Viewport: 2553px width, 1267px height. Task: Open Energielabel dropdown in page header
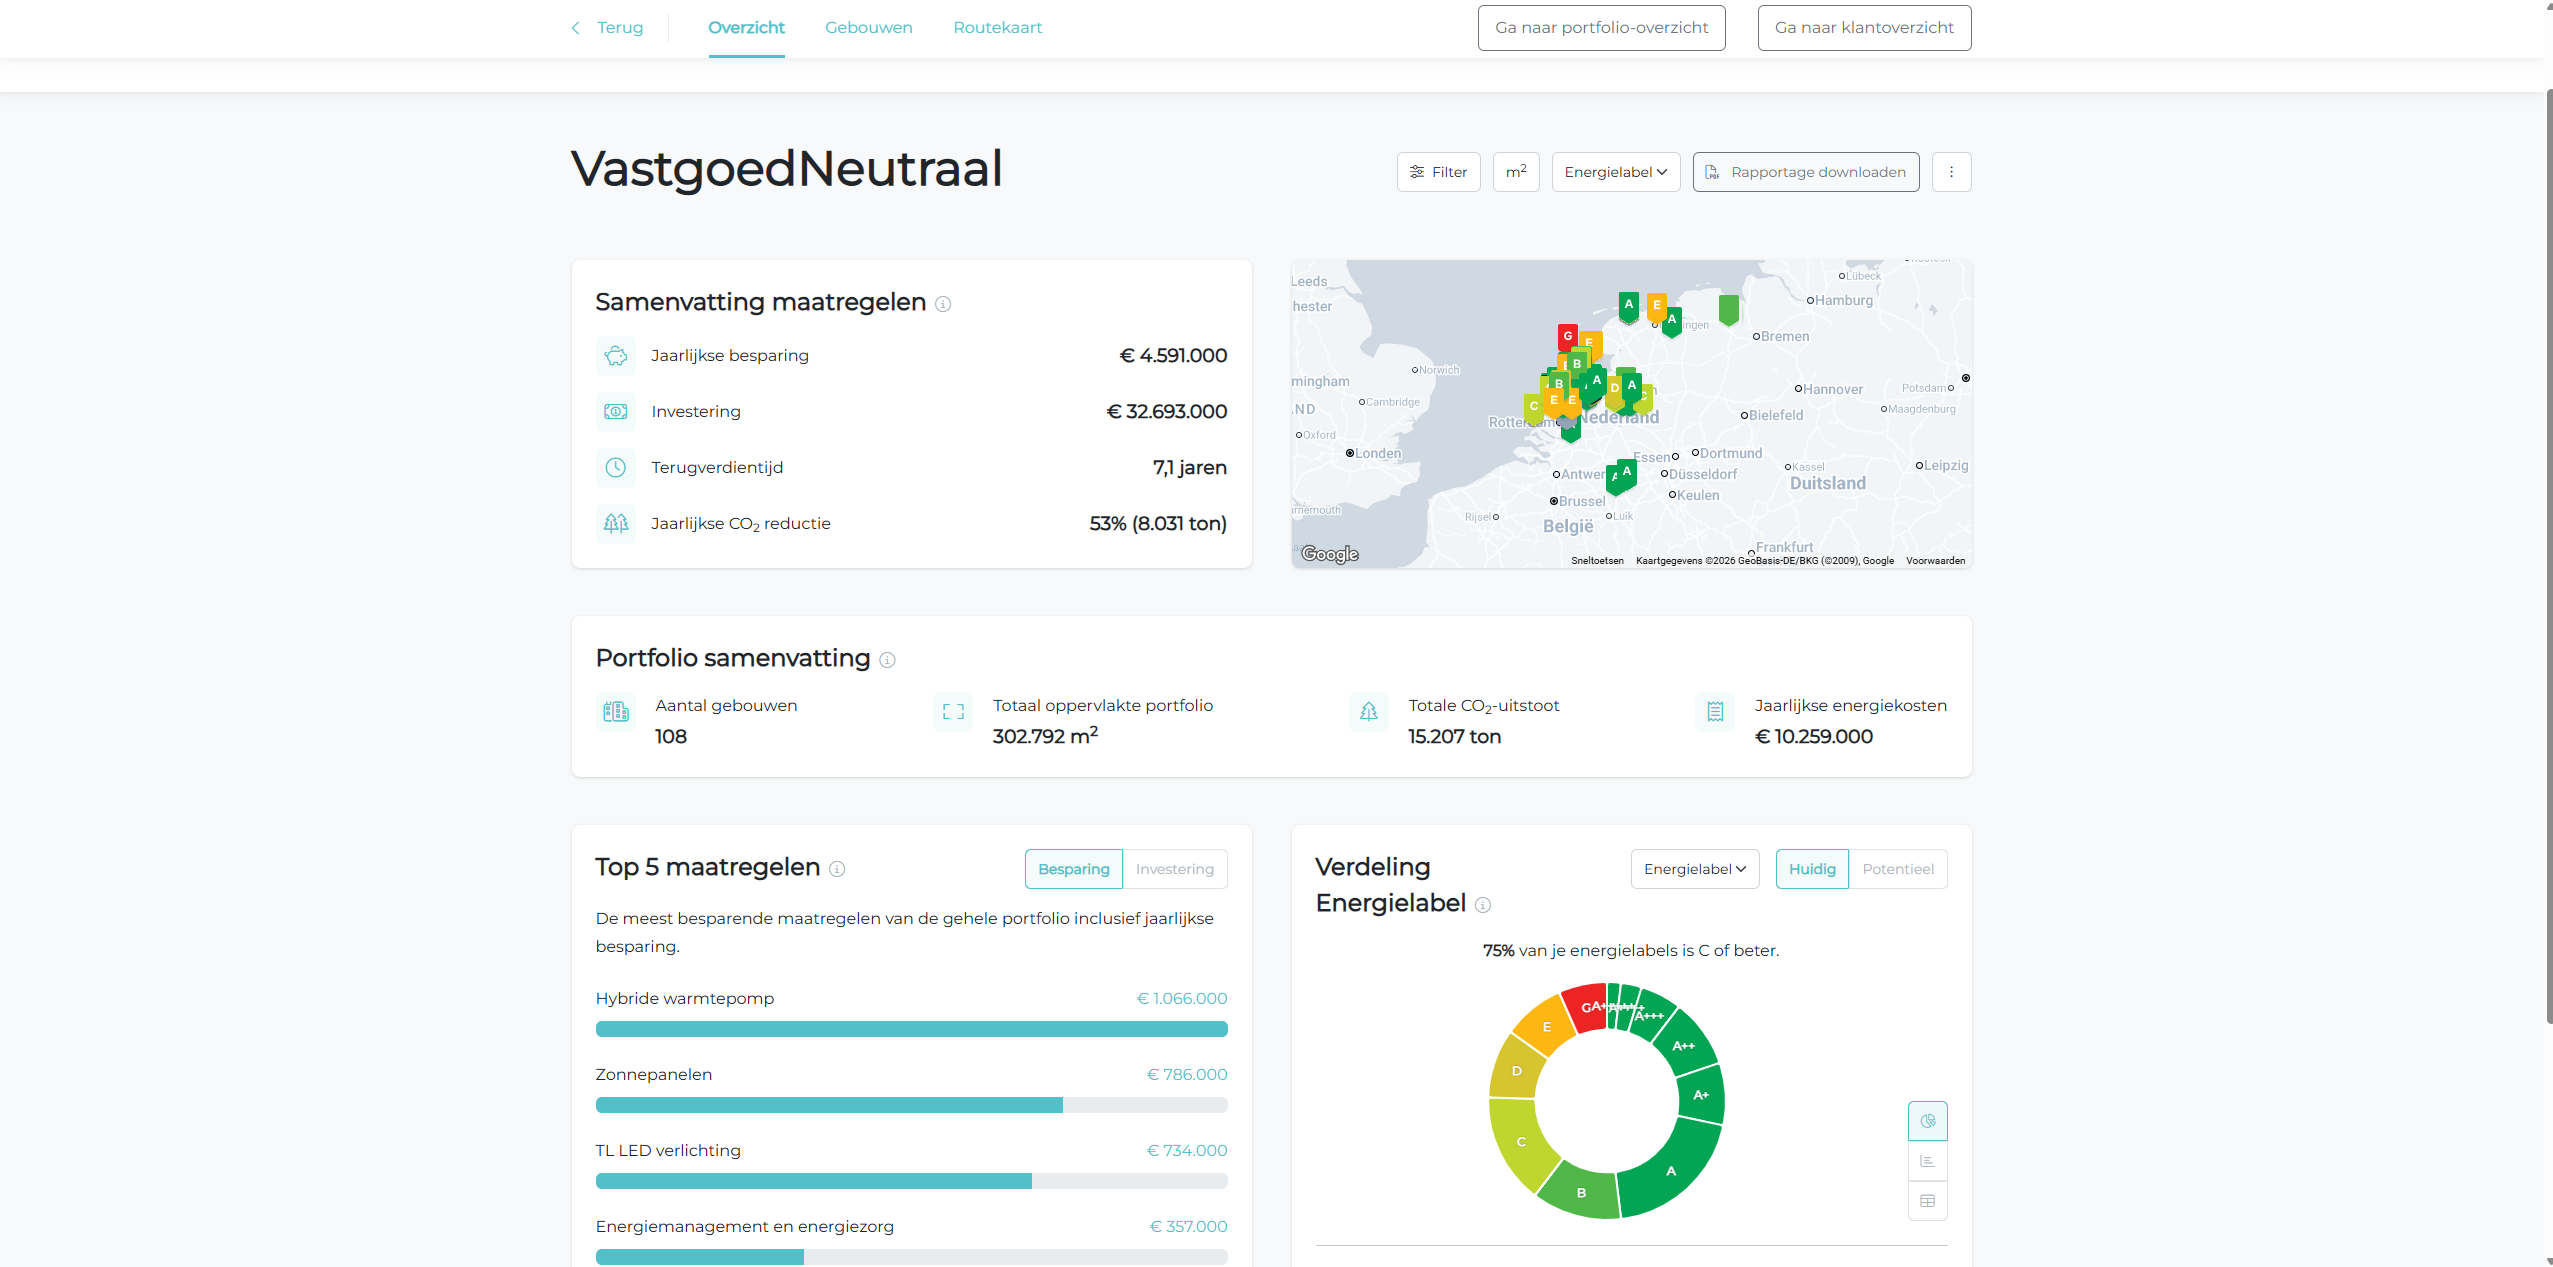1615,172
